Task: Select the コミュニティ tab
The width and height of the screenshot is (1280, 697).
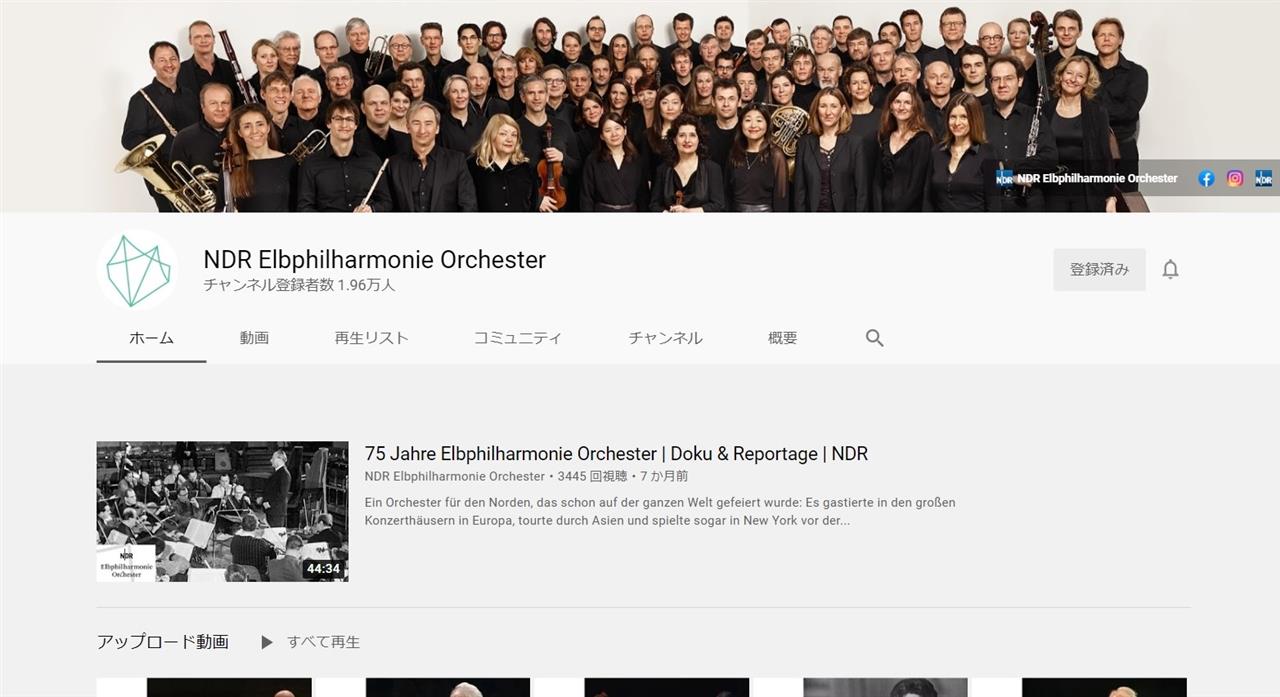Action: coord(517,338)
